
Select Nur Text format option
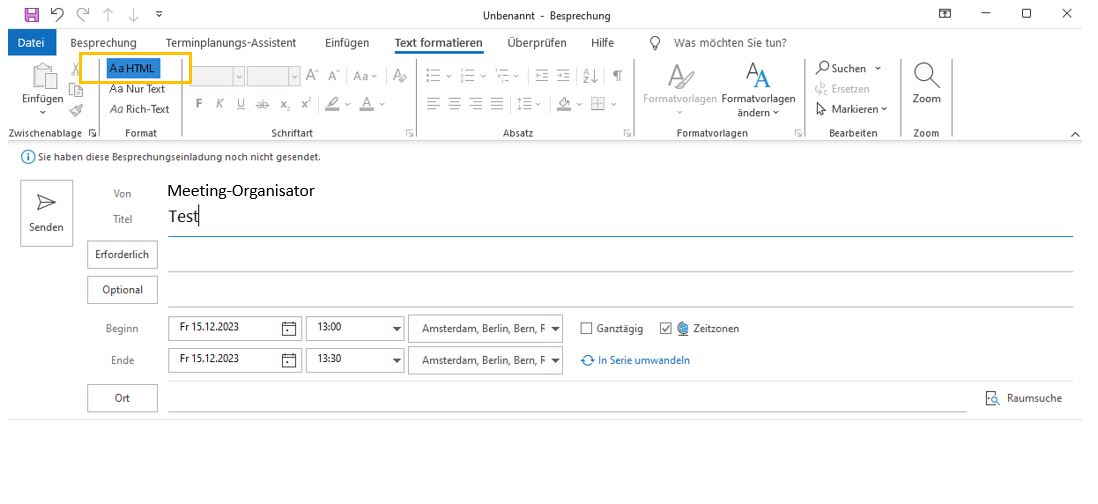(x=138, y=89)
